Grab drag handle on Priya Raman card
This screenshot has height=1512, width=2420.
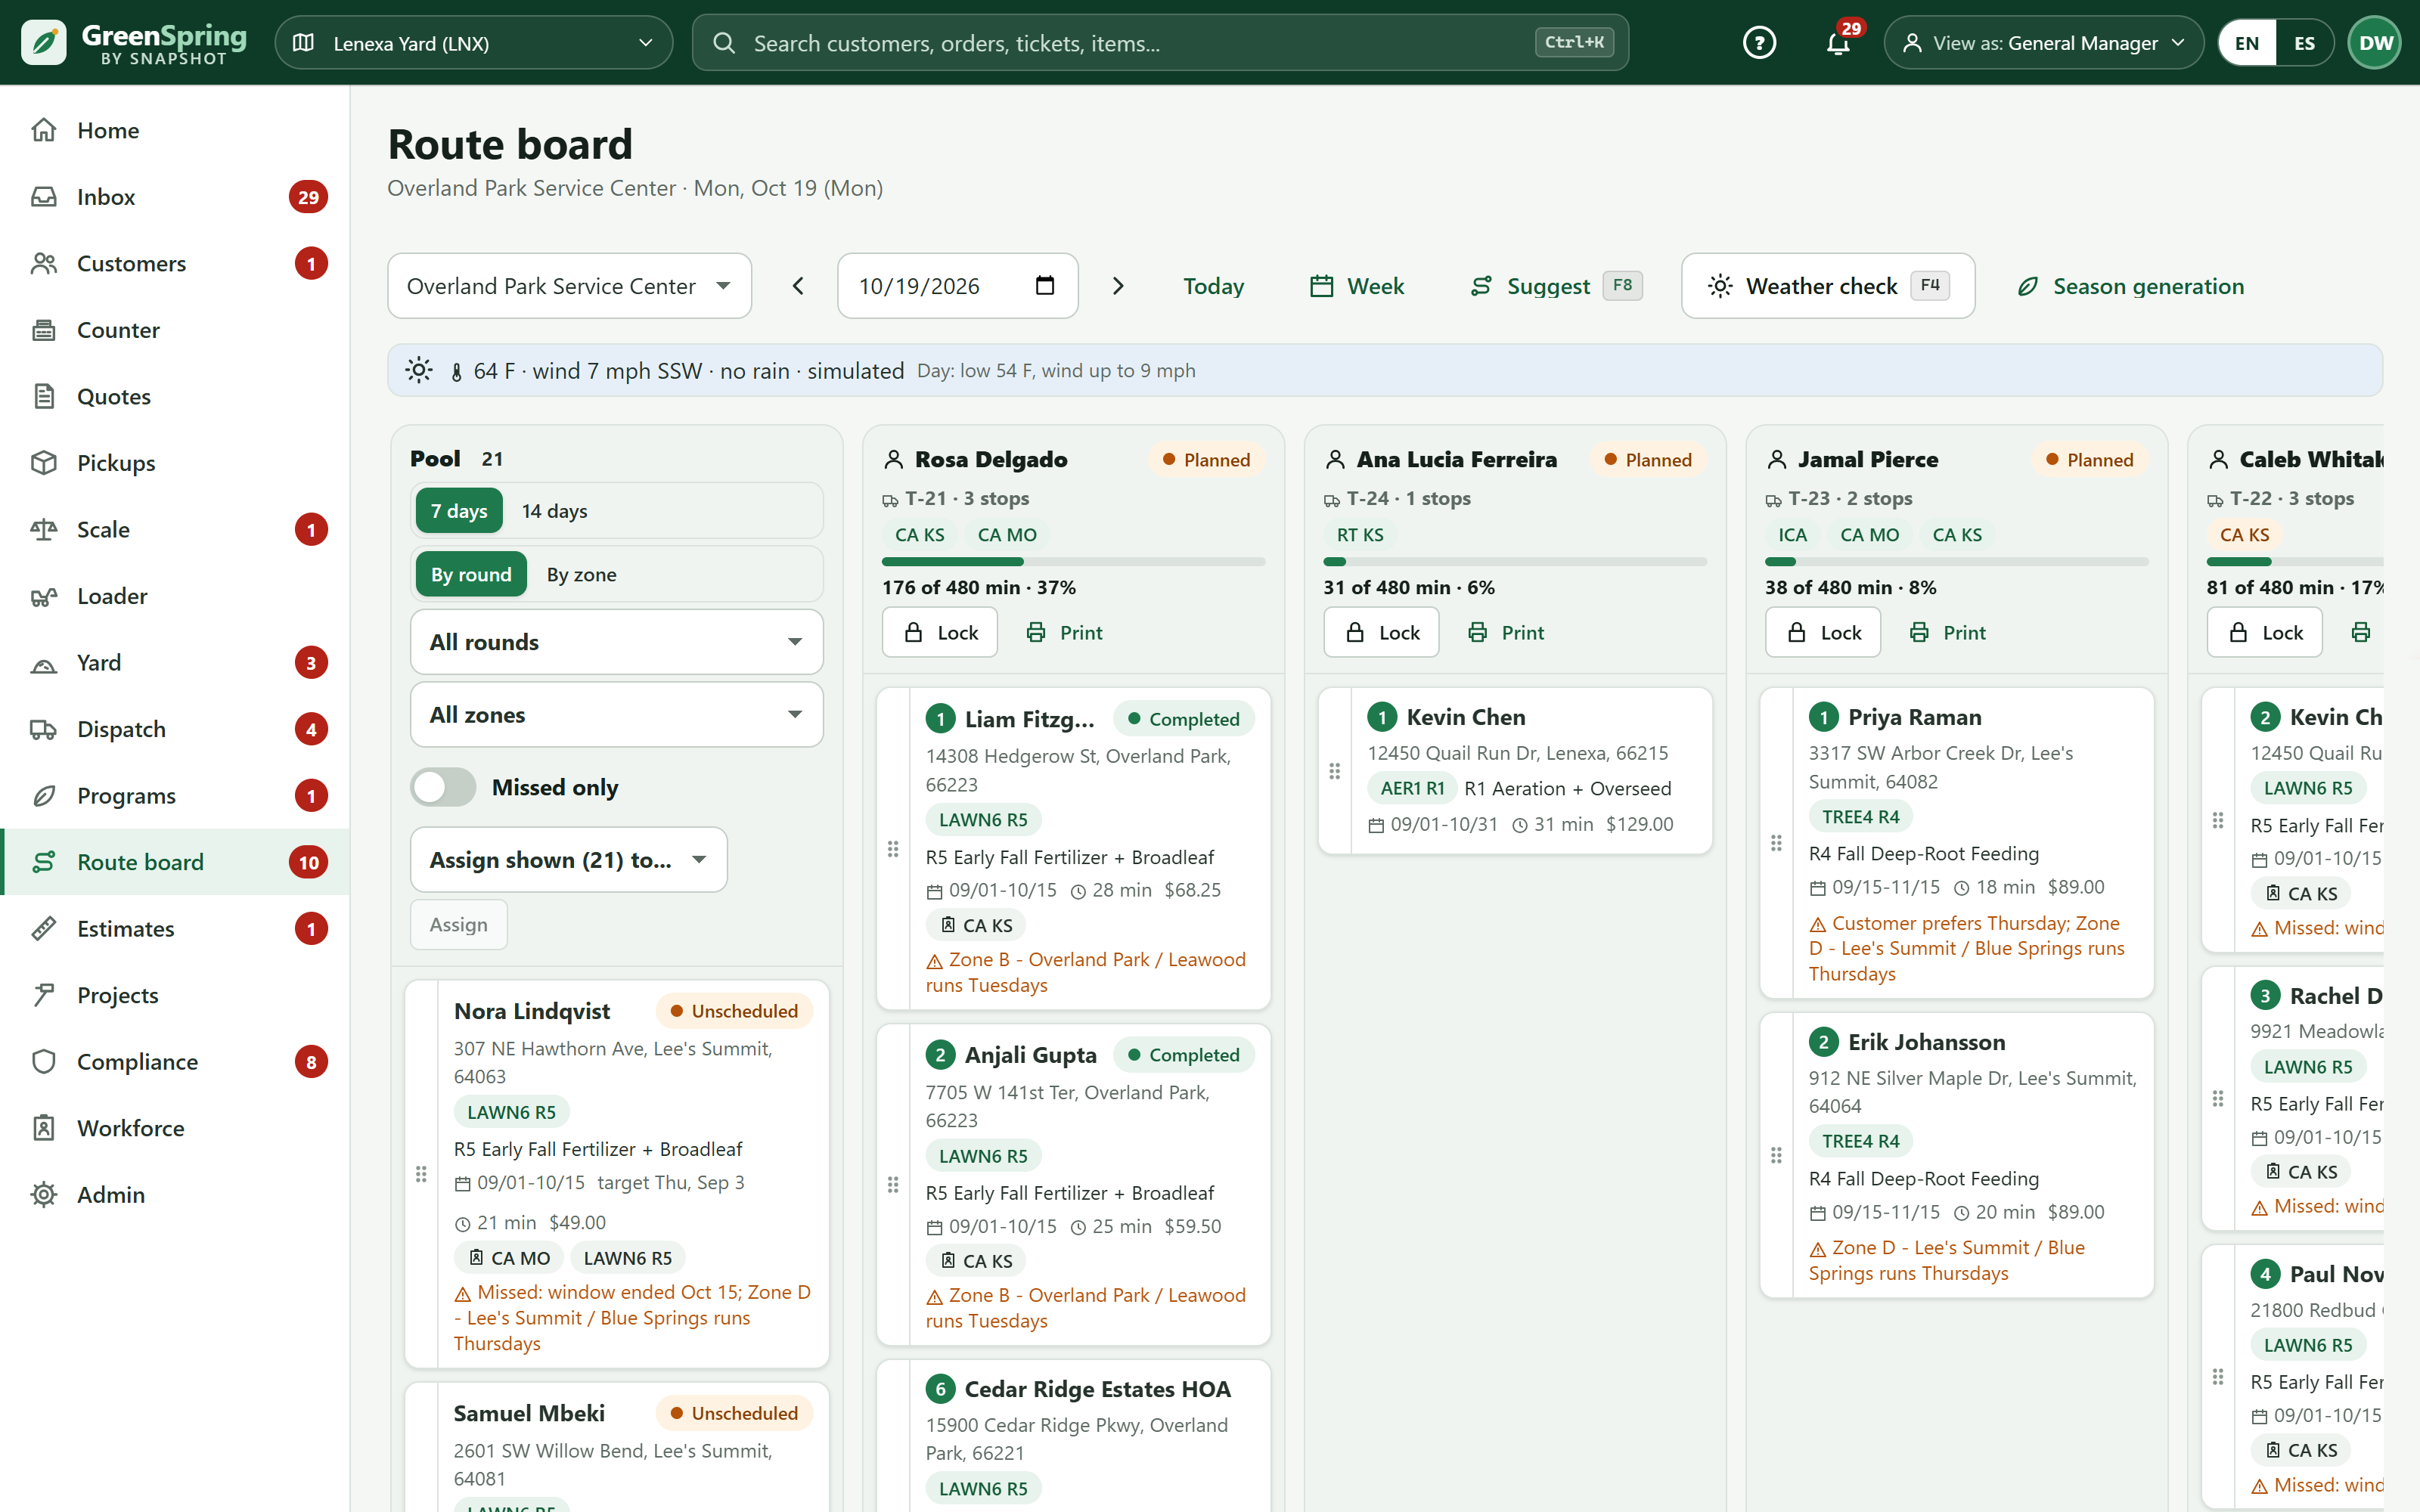pyautogui.click(x=1776, y=843)
